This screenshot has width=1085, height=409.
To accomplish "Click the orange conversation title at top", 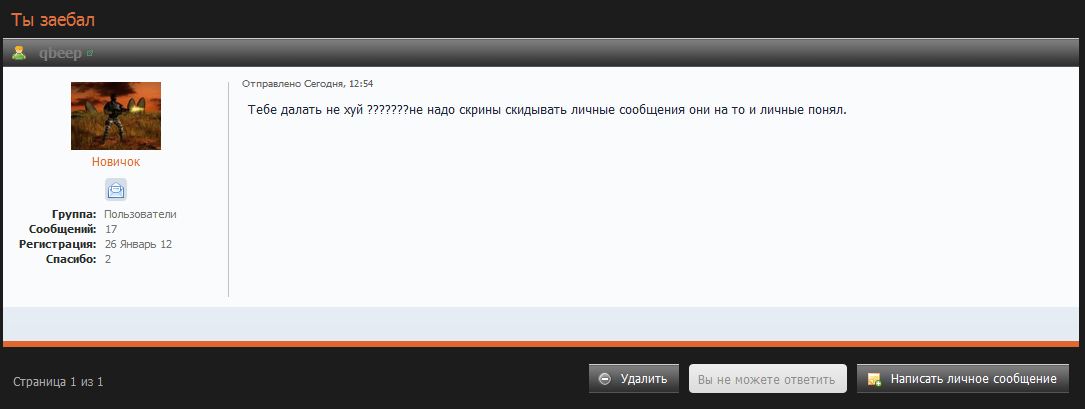I will click(53, 19).
